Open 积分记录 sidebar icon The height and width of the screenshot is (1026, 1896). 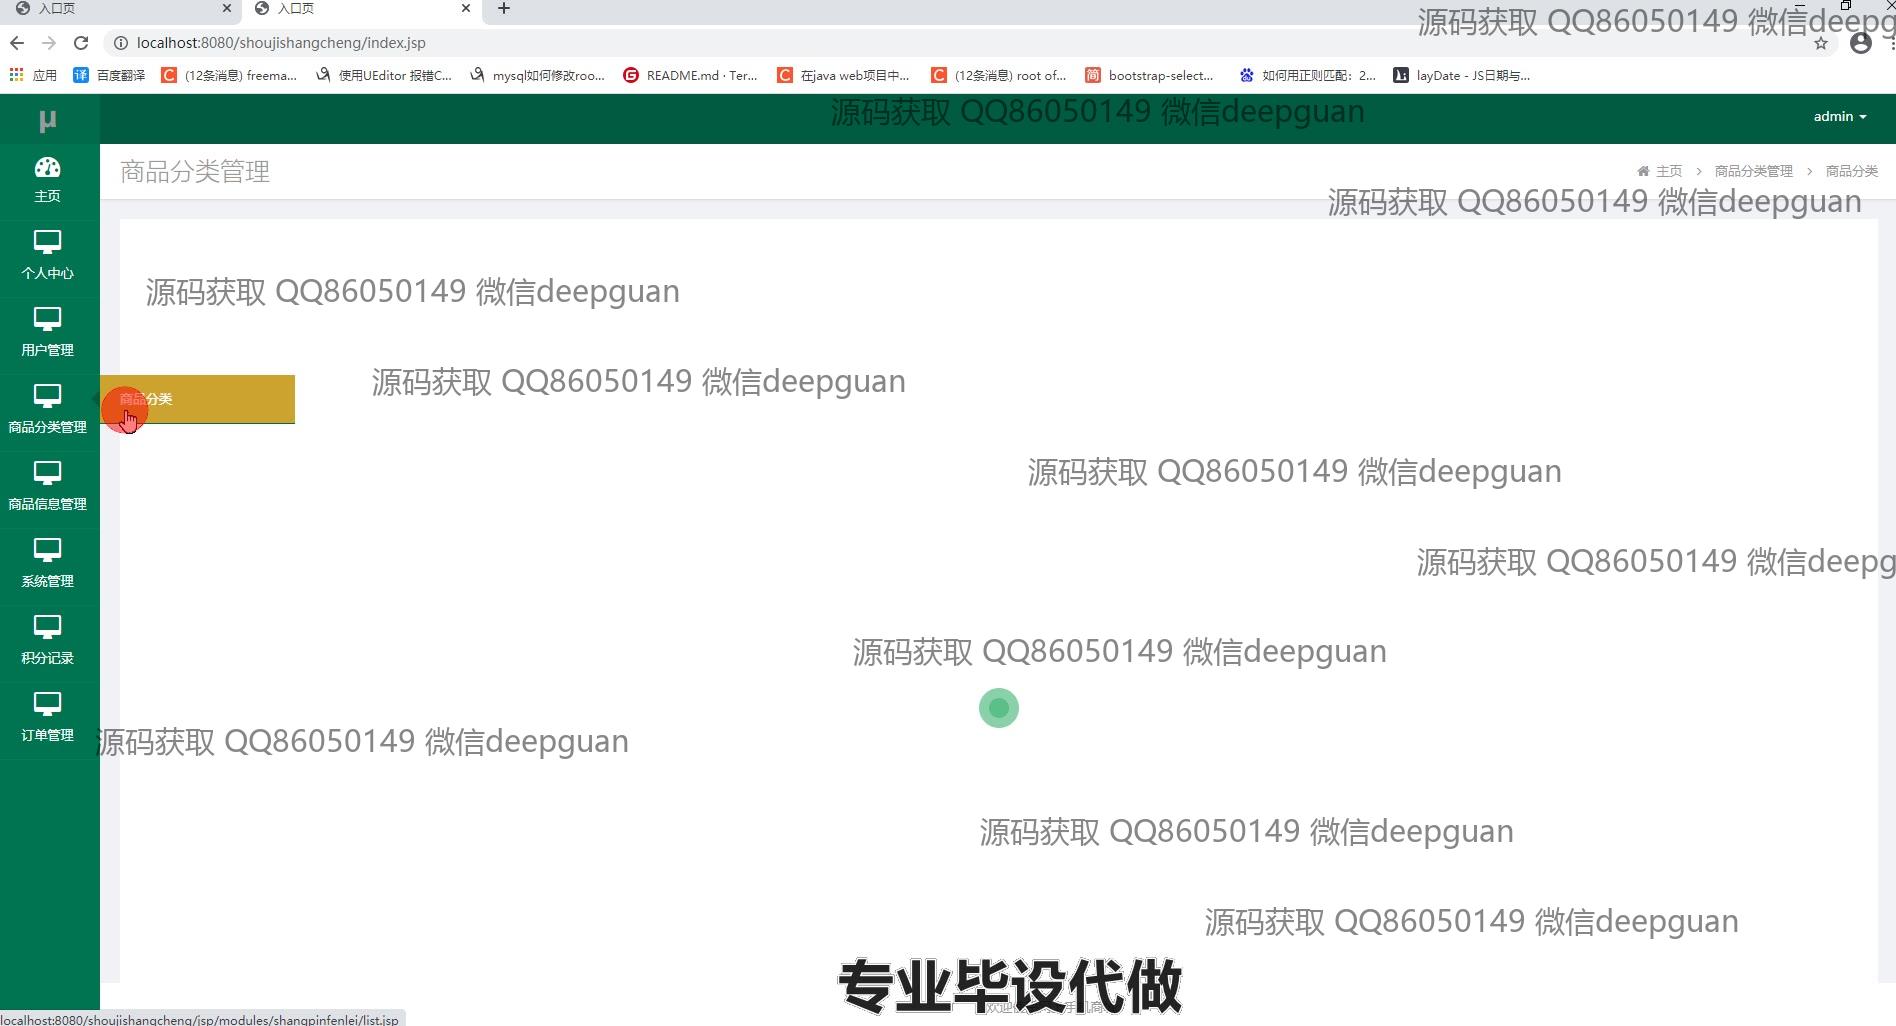pos(47,627)
